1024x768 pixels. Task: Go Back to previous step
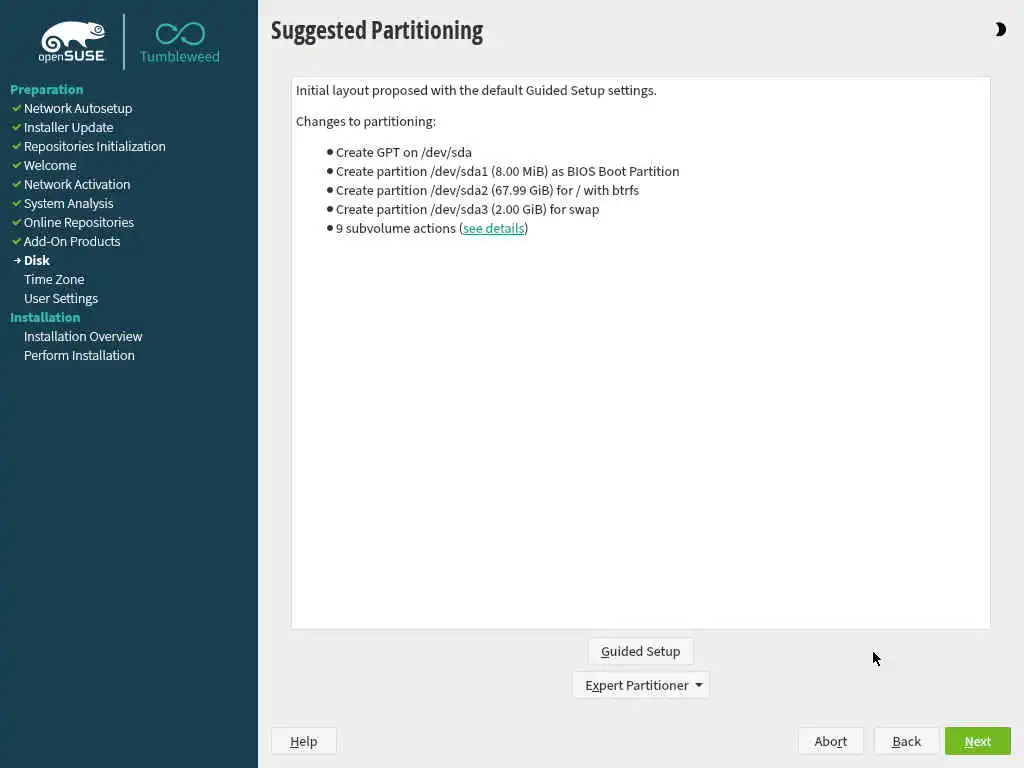click(906, 741)
